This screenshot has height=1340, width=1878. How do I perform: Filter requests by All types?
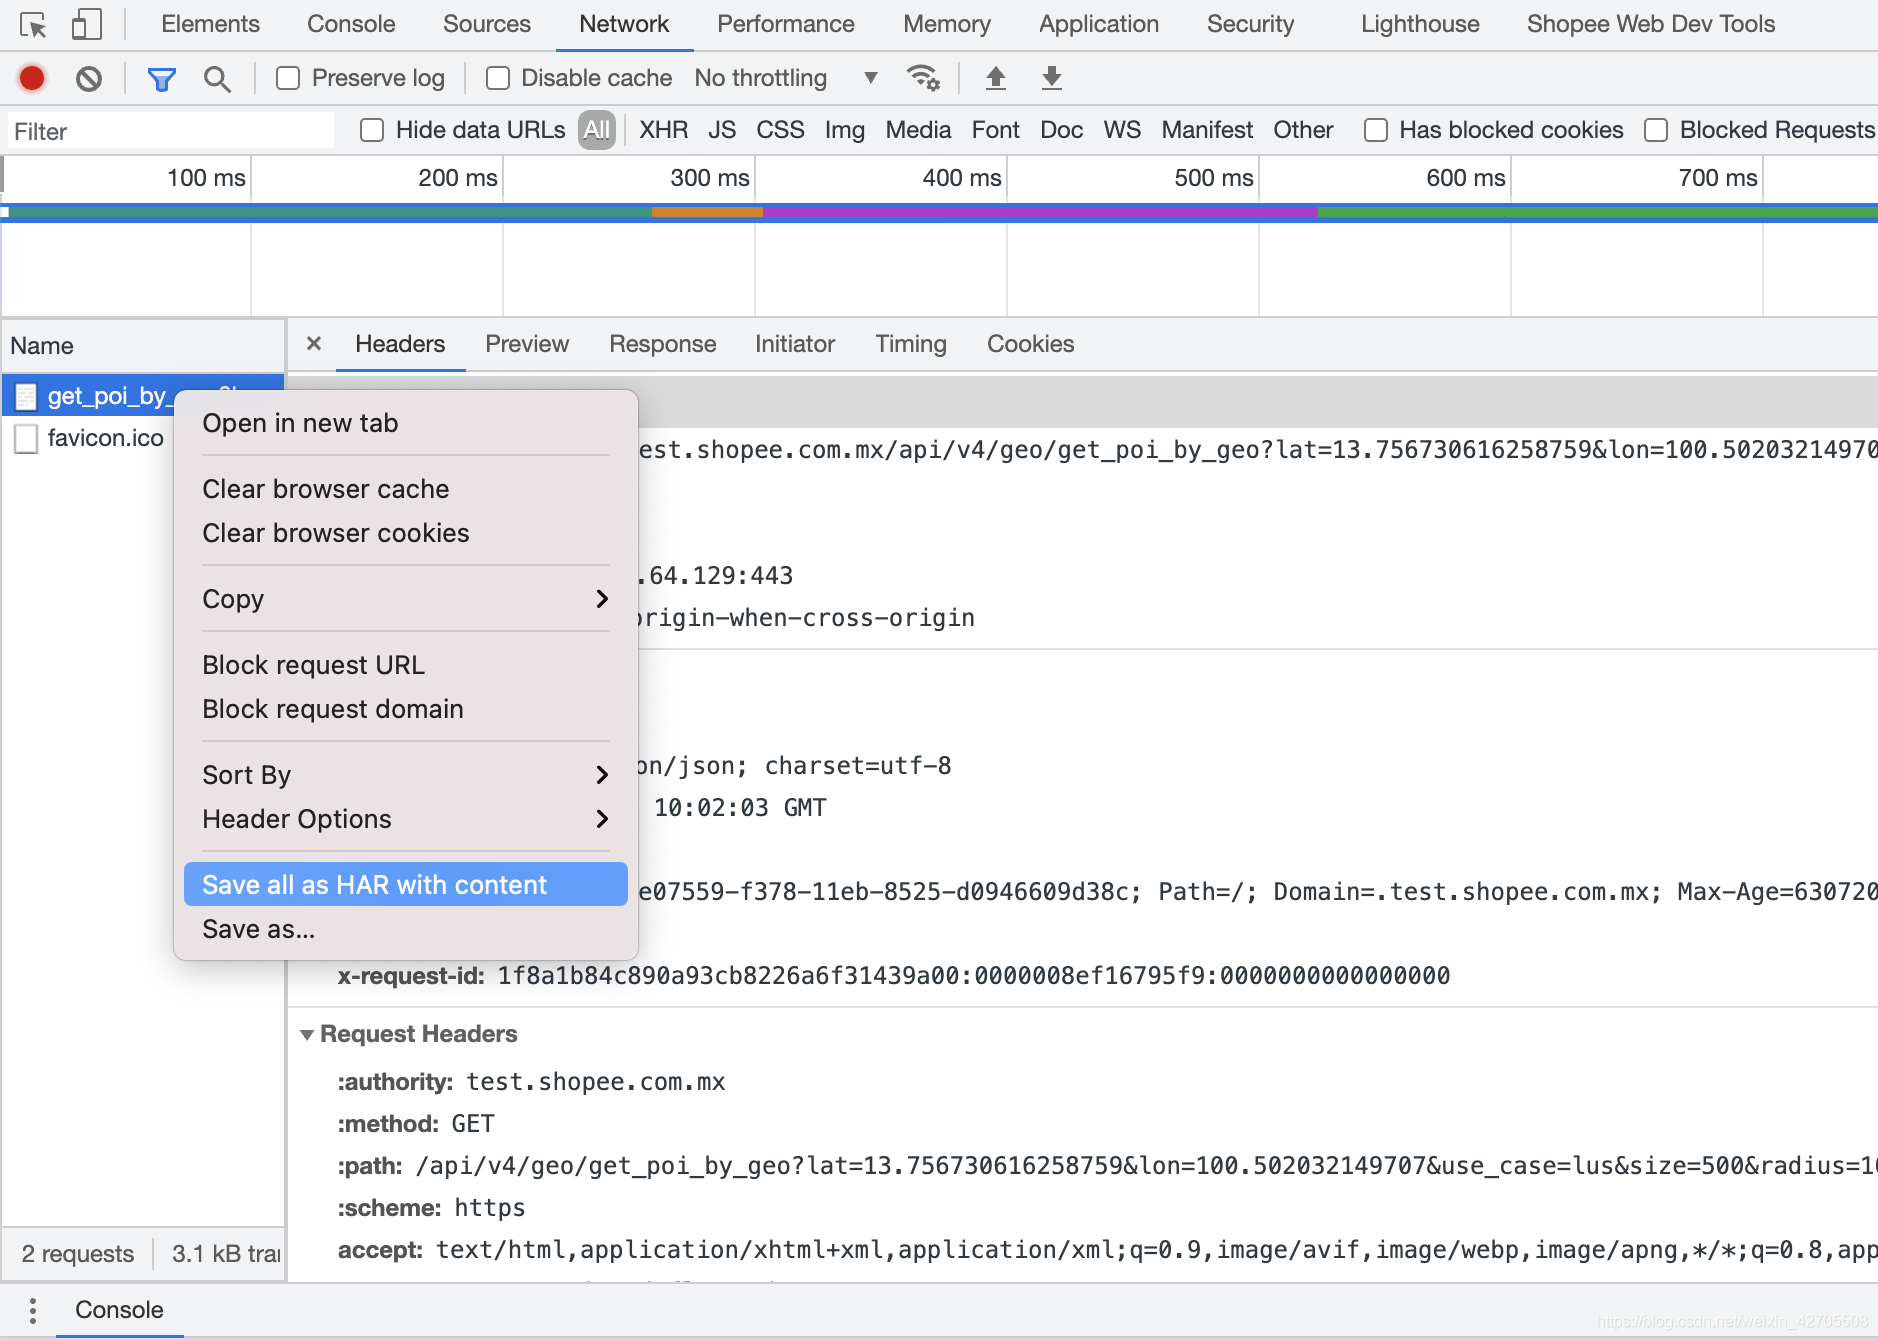tap(597, 130)
